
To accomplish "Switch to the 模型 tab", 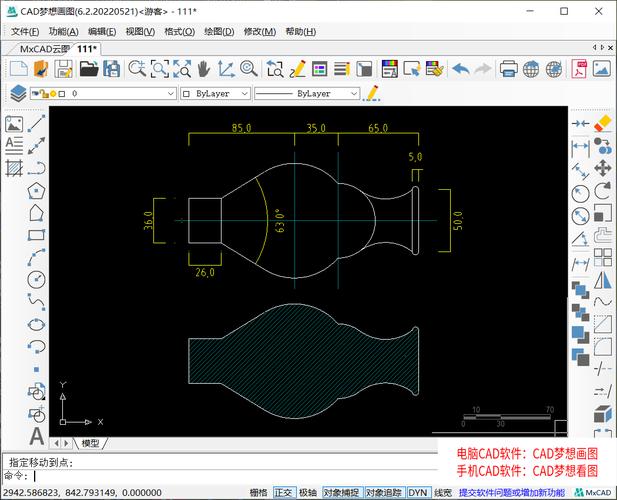I will coord(91,443).
